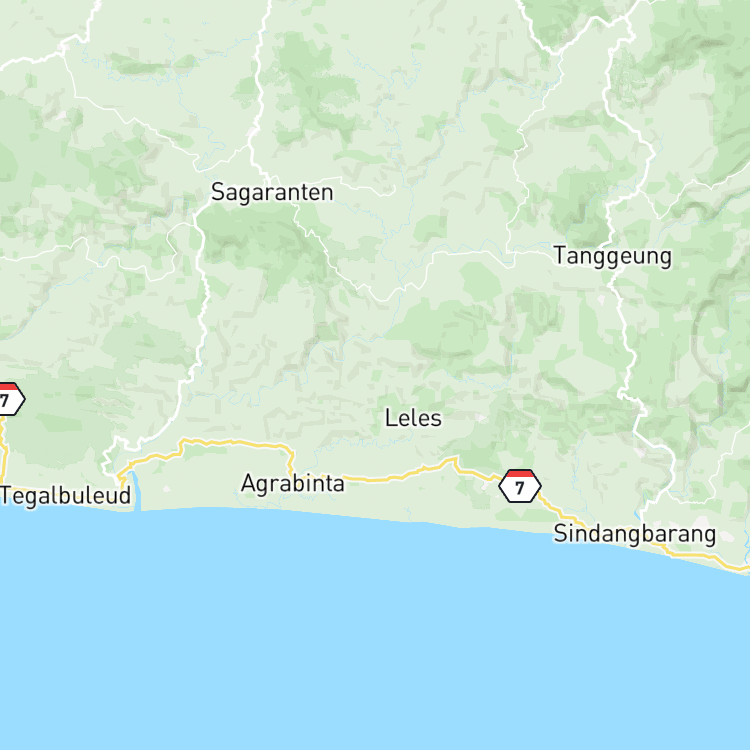Select the Tanggeung place label
Screen dimensions: 750x750
[x=613, y=256]
